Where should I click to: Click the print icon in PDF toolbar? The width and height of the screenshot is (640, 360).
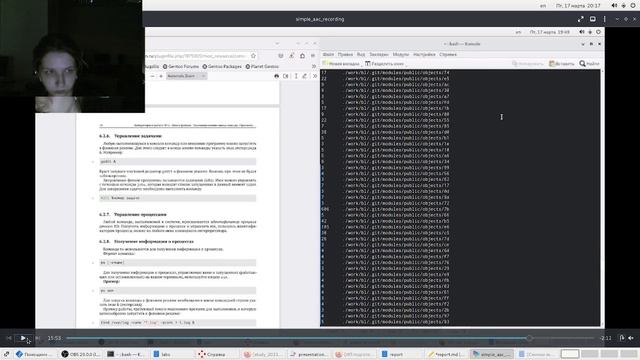(277, 76)
